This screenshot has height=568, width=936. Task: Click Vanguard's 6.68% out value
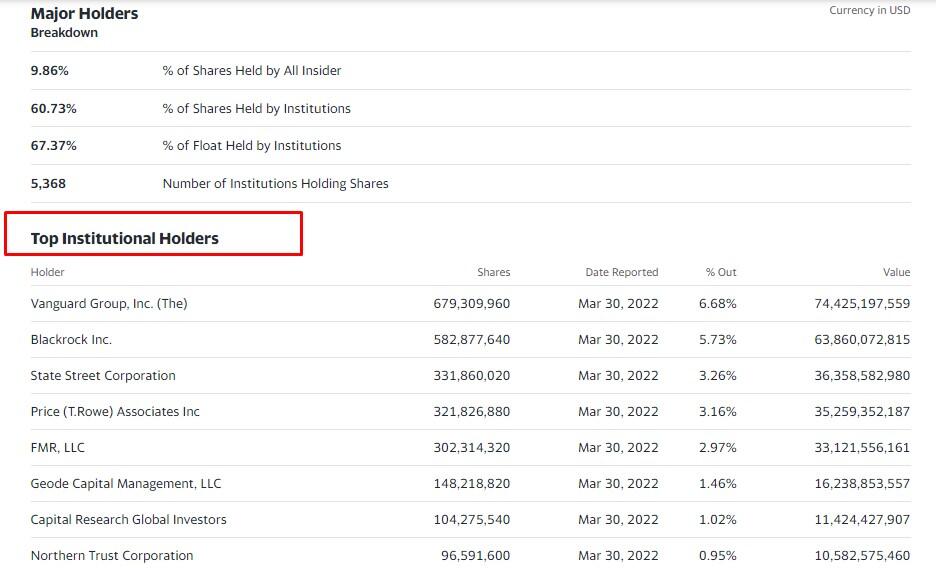[x=718, y=304]
